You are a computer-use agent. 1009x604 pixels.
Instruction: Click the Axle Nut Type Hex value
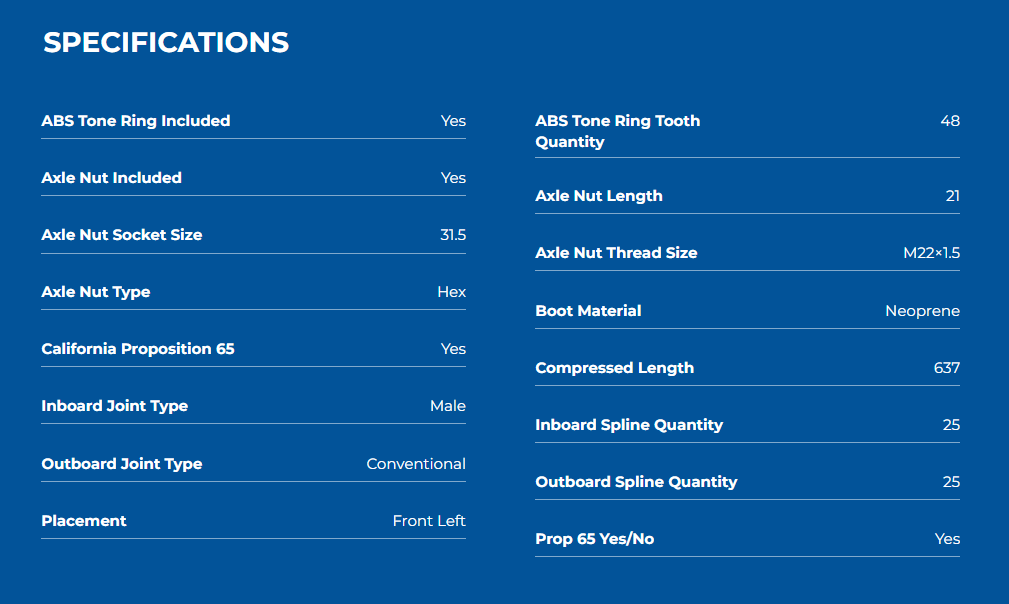pyautogui.click(x=452, y=292)
